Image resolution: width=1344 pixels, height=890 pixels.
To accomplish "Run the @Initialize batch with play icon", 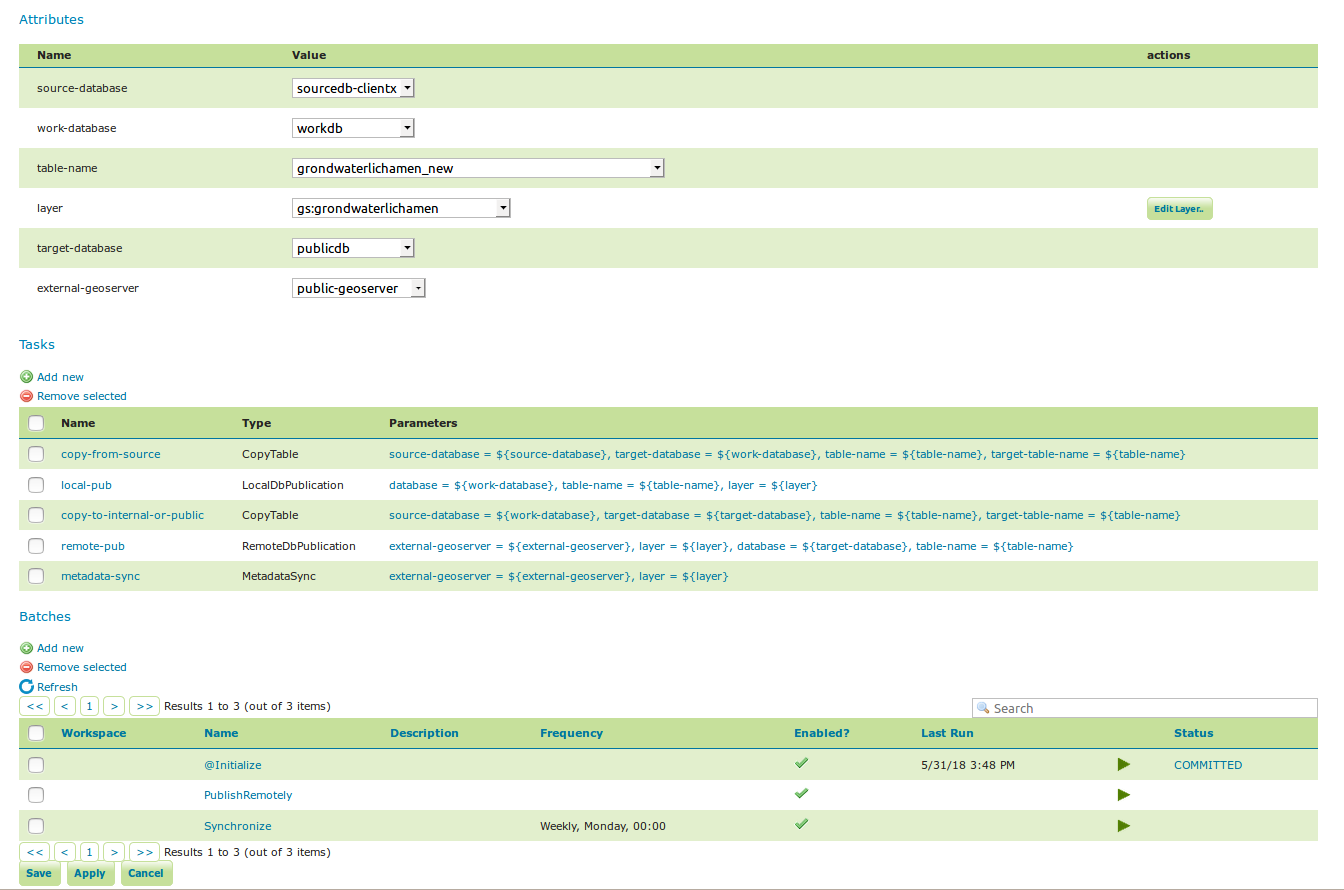I will (x=1123, y=765).
